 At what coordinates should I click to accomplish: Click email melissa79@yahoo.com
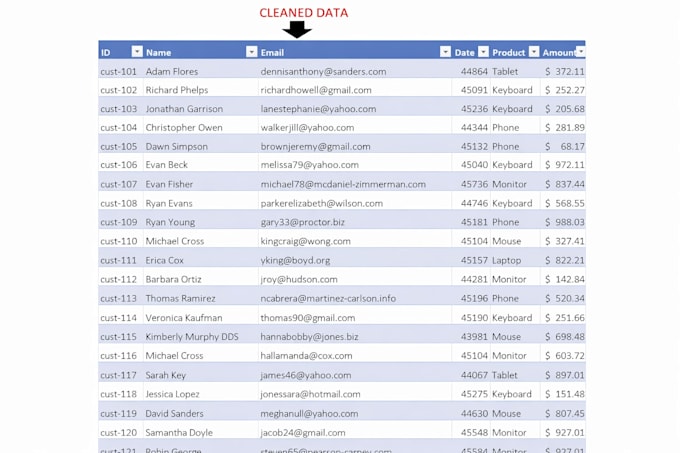click(309, 165)
